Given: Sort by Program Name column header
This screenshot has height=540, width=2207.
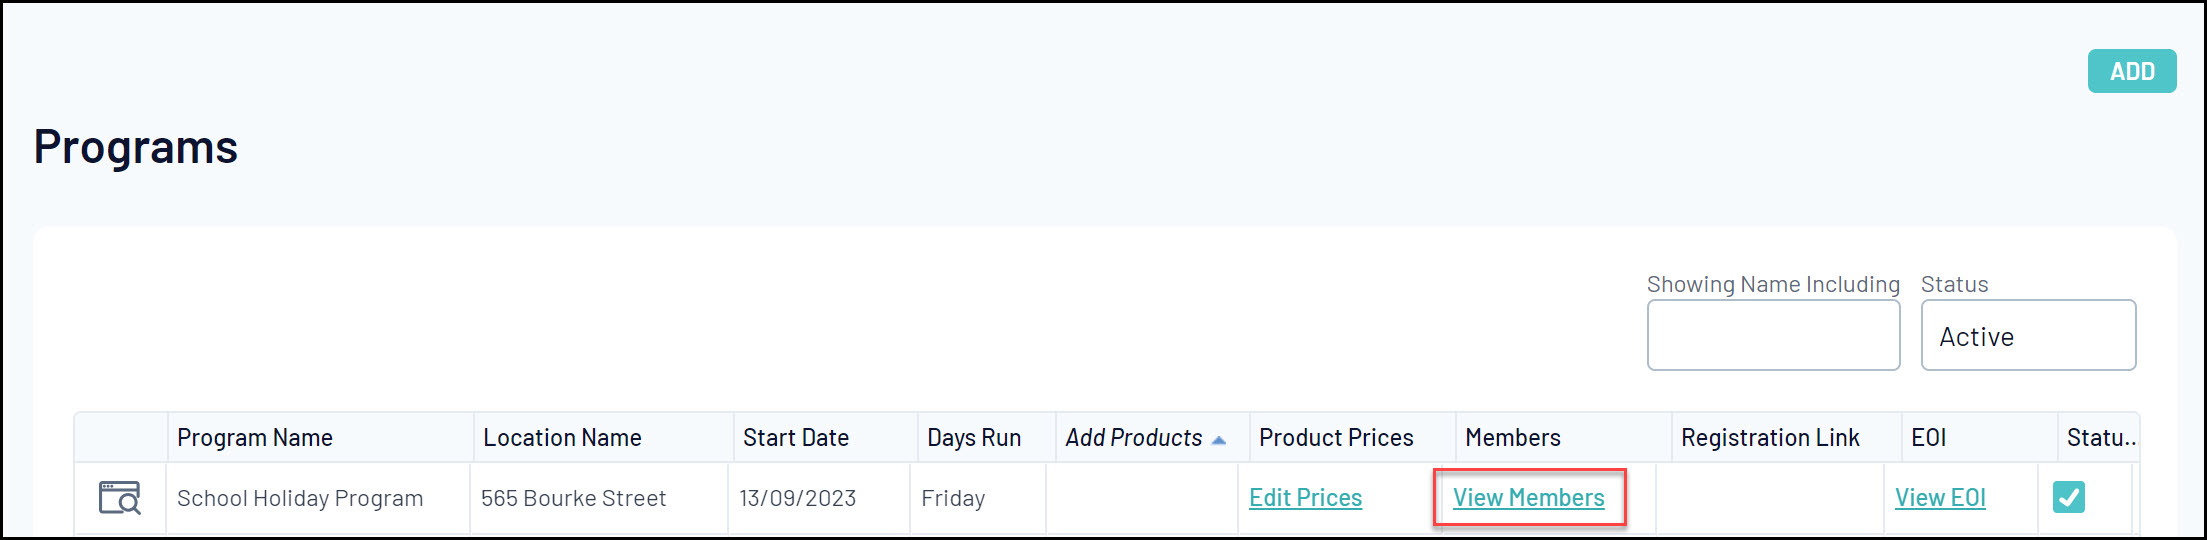Looking at the screenshot, I should click(255, 438).
